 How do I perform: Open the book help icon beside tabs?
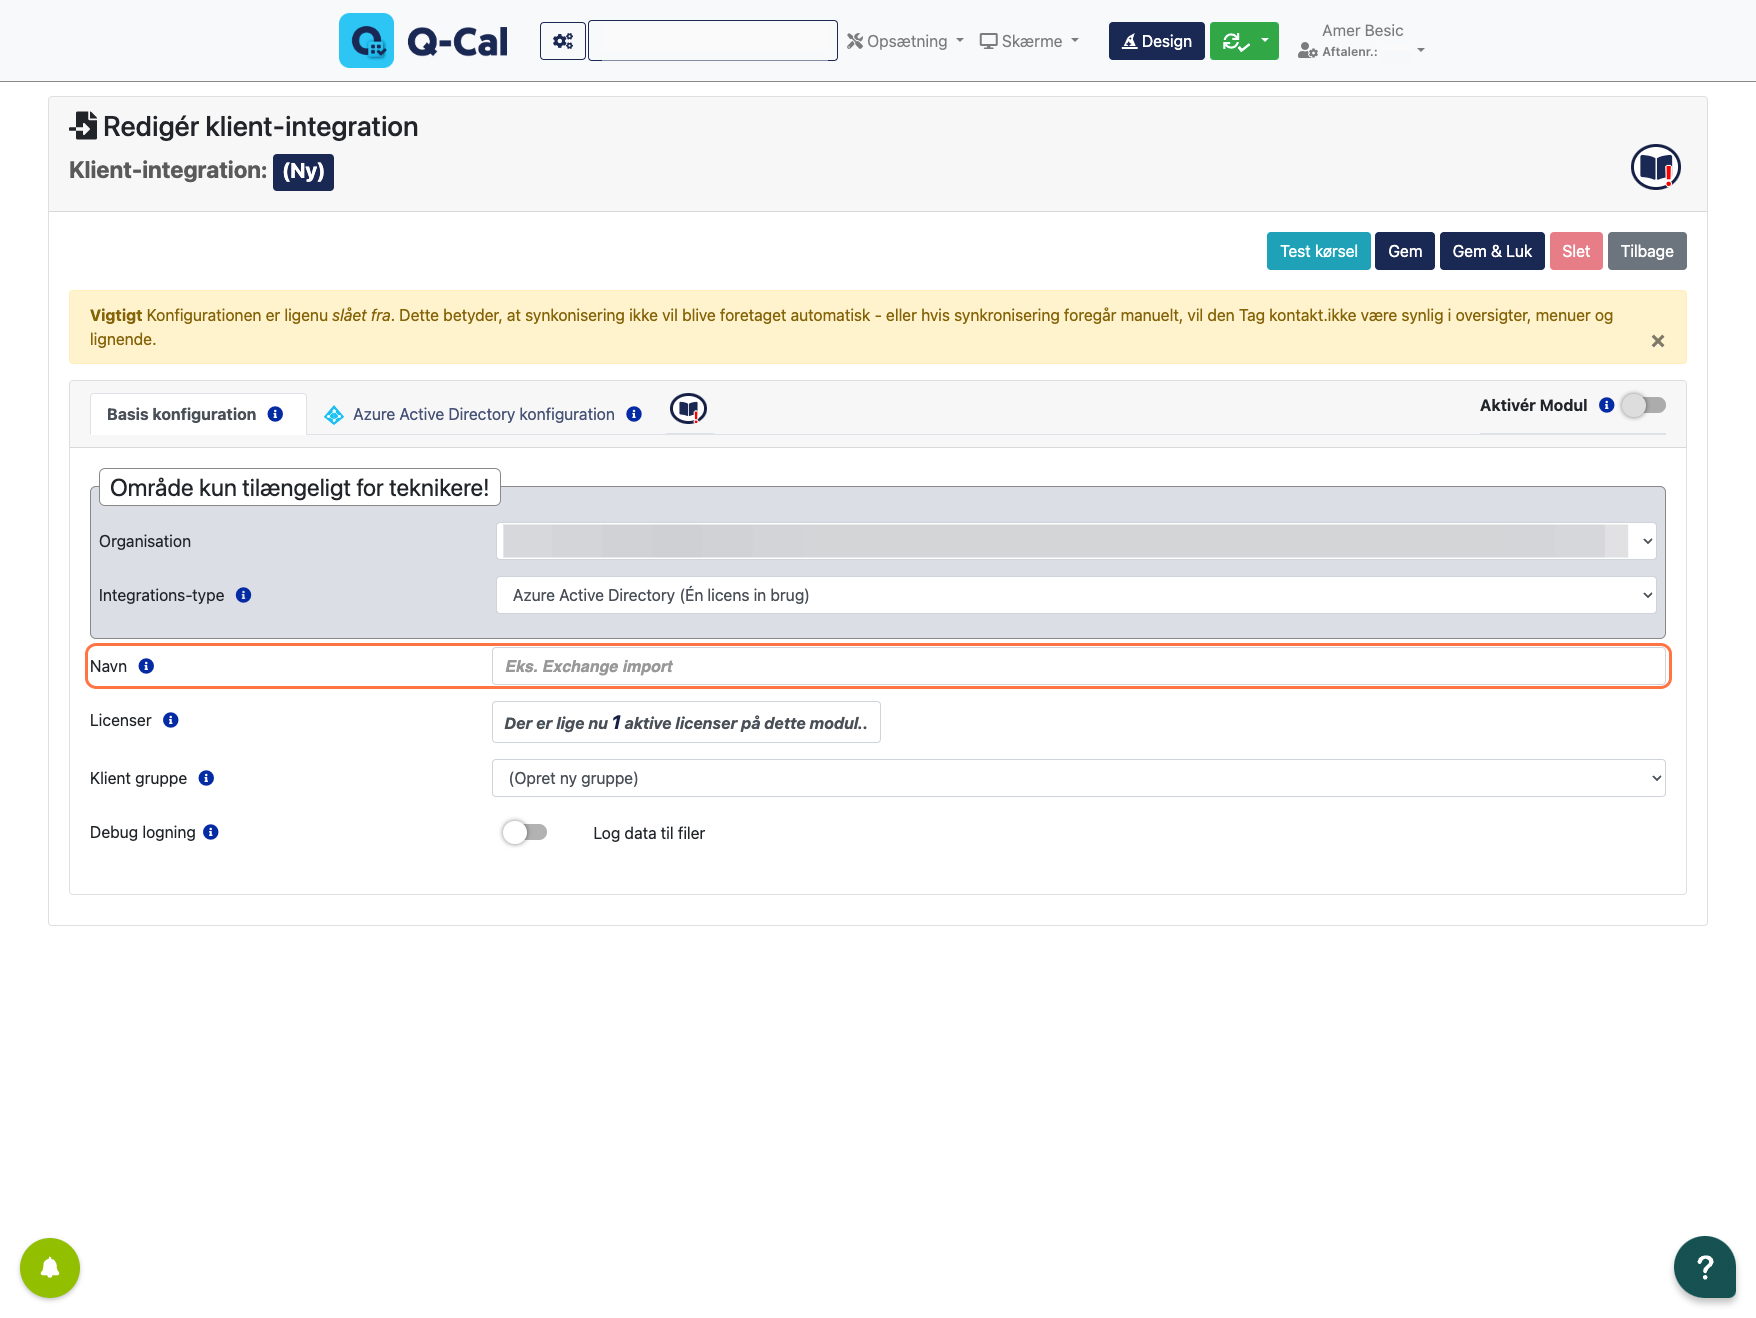coord(688,409)
